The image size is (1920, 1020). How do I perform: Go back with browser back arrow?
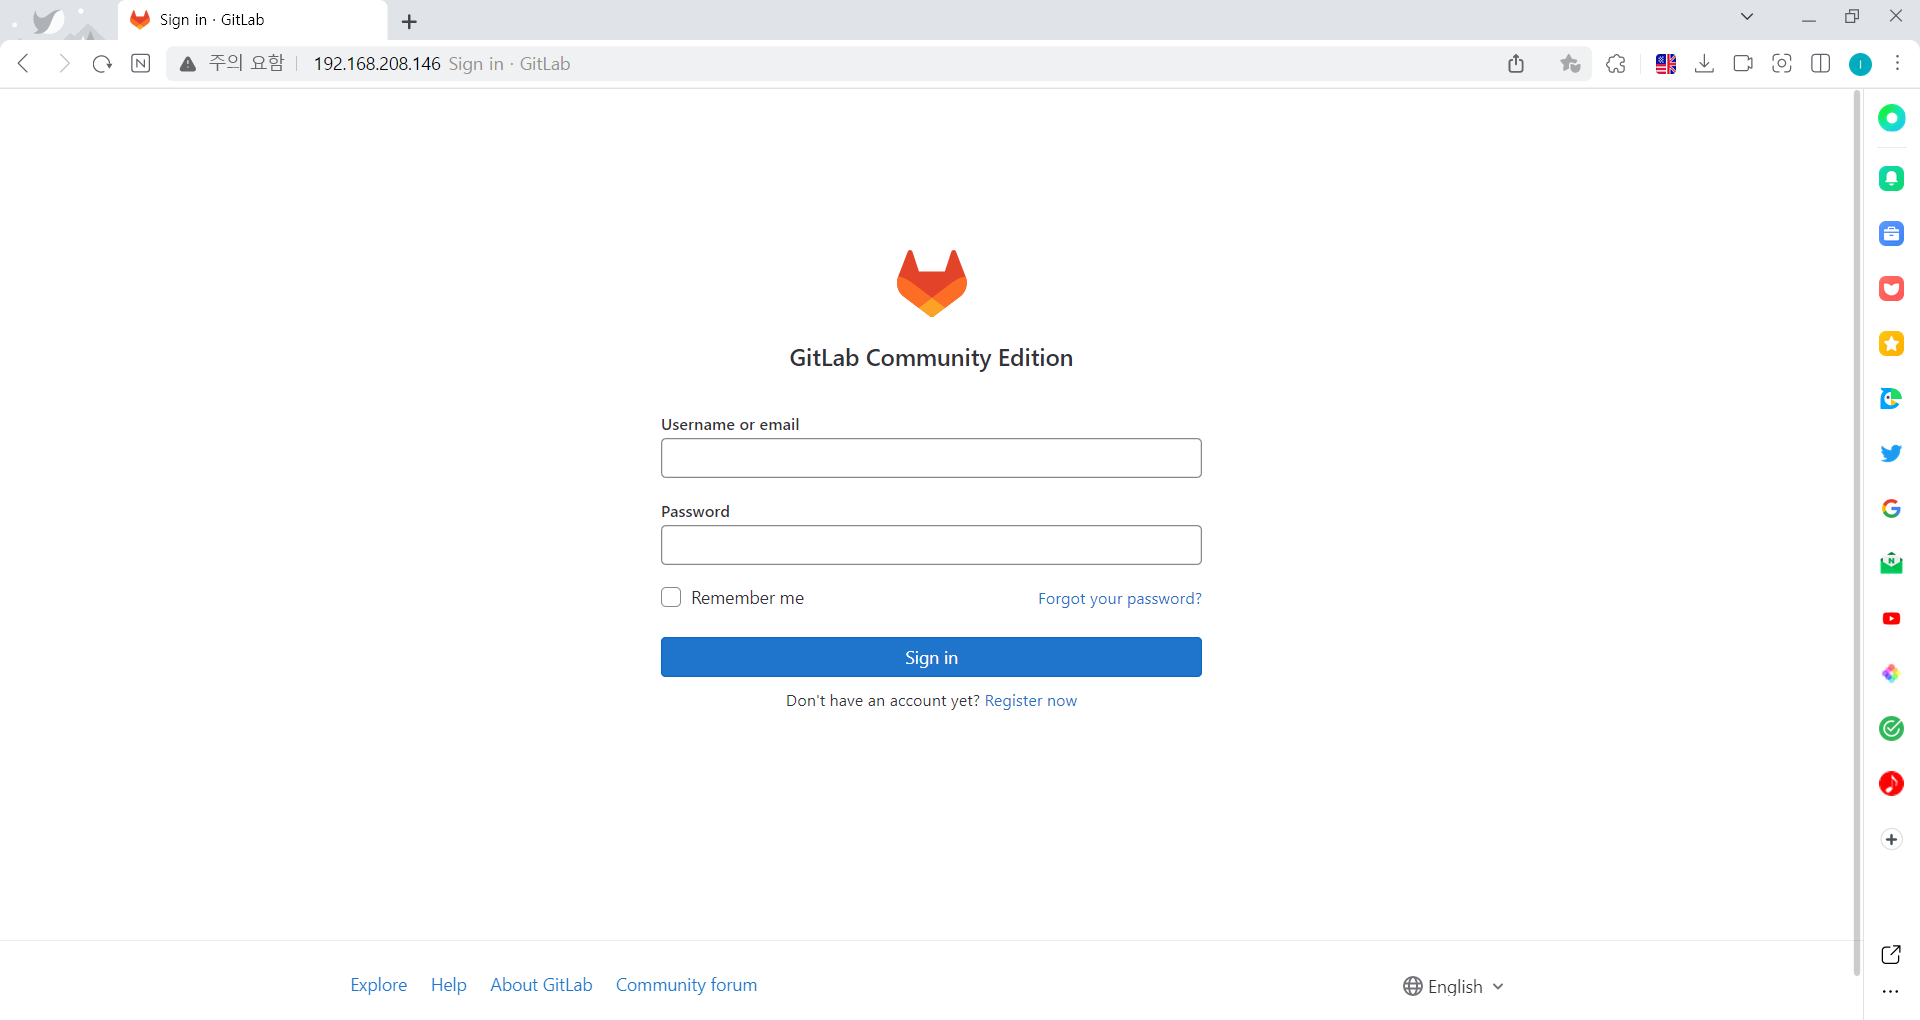(24, 64)
